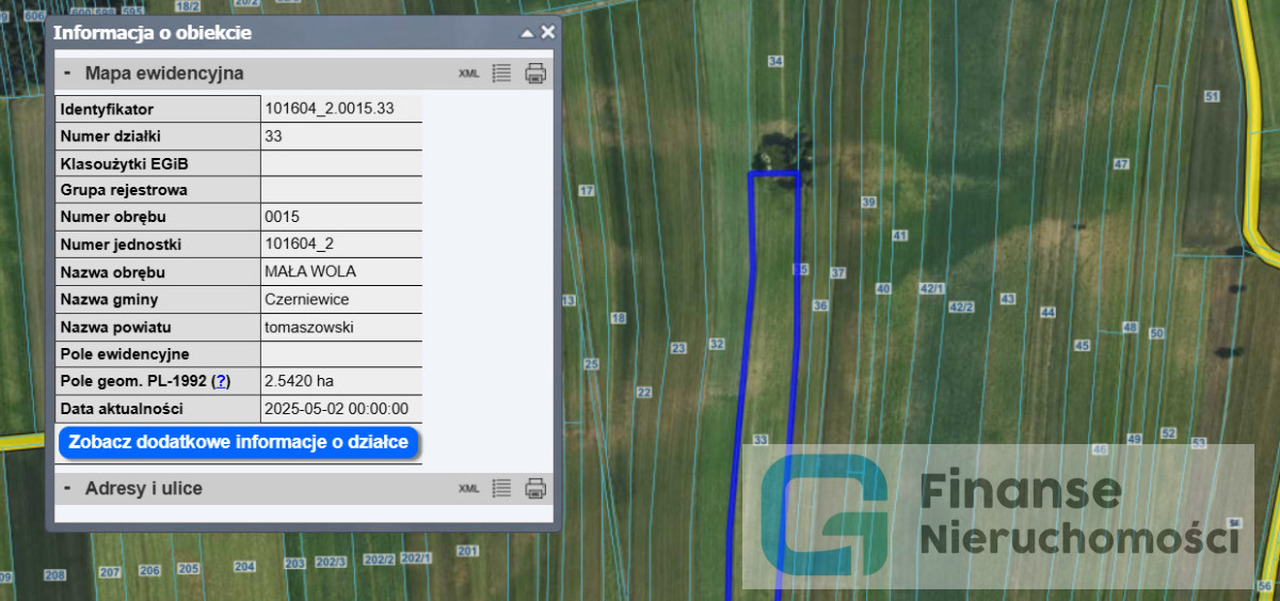Click the Finanse Nieruchomości logo
The image size is (1280, 601).
[997, 516]
